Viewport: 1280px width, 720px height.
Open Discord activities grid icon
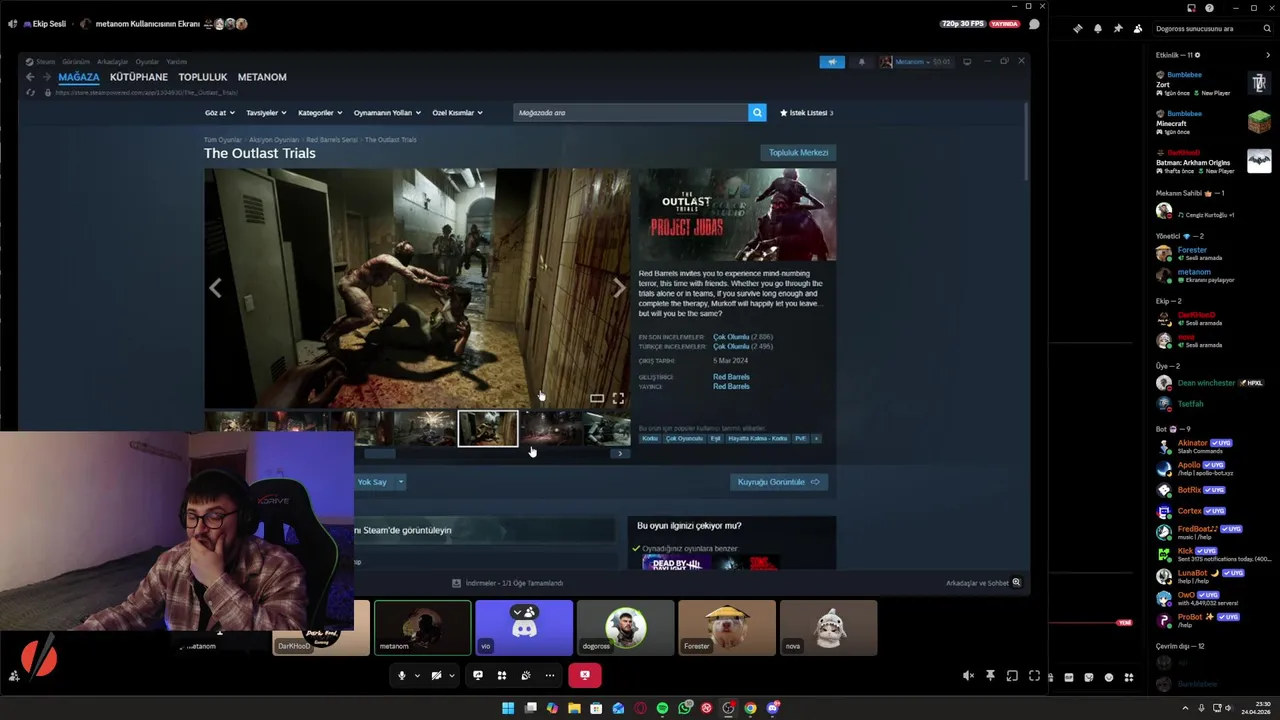coord(502,675)
